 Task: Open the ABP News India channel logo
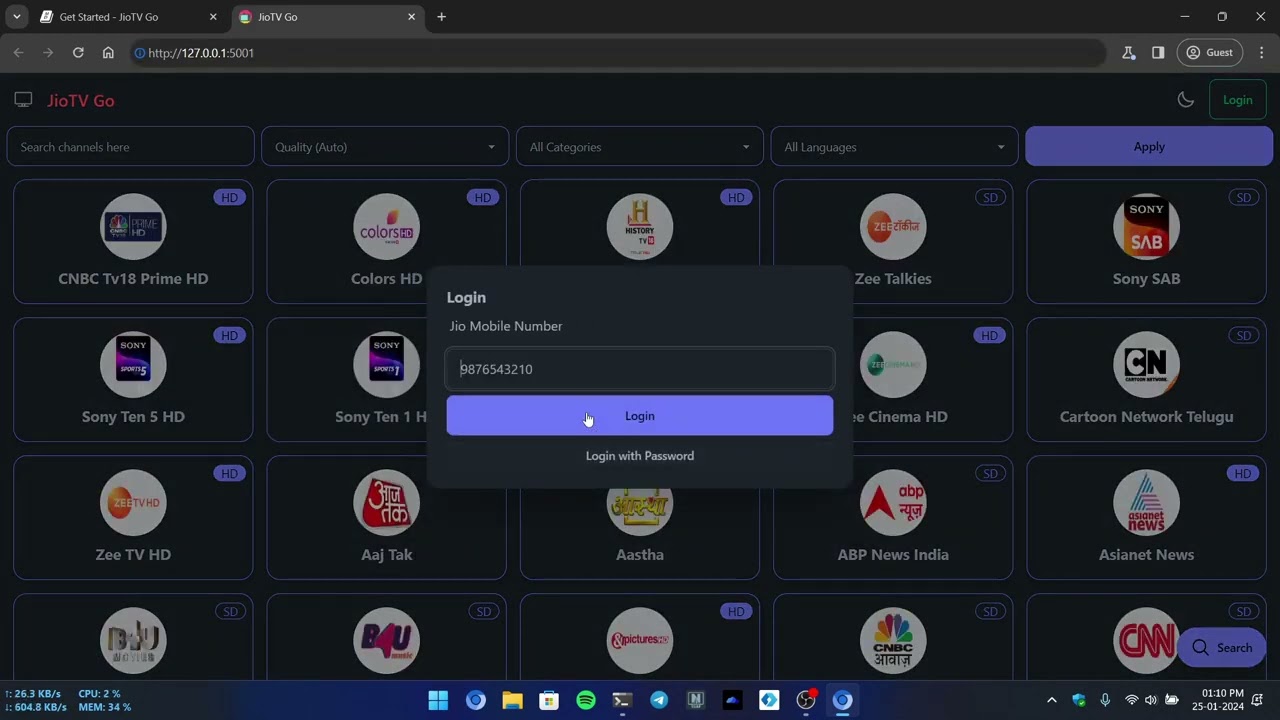(x=893, y=502)
